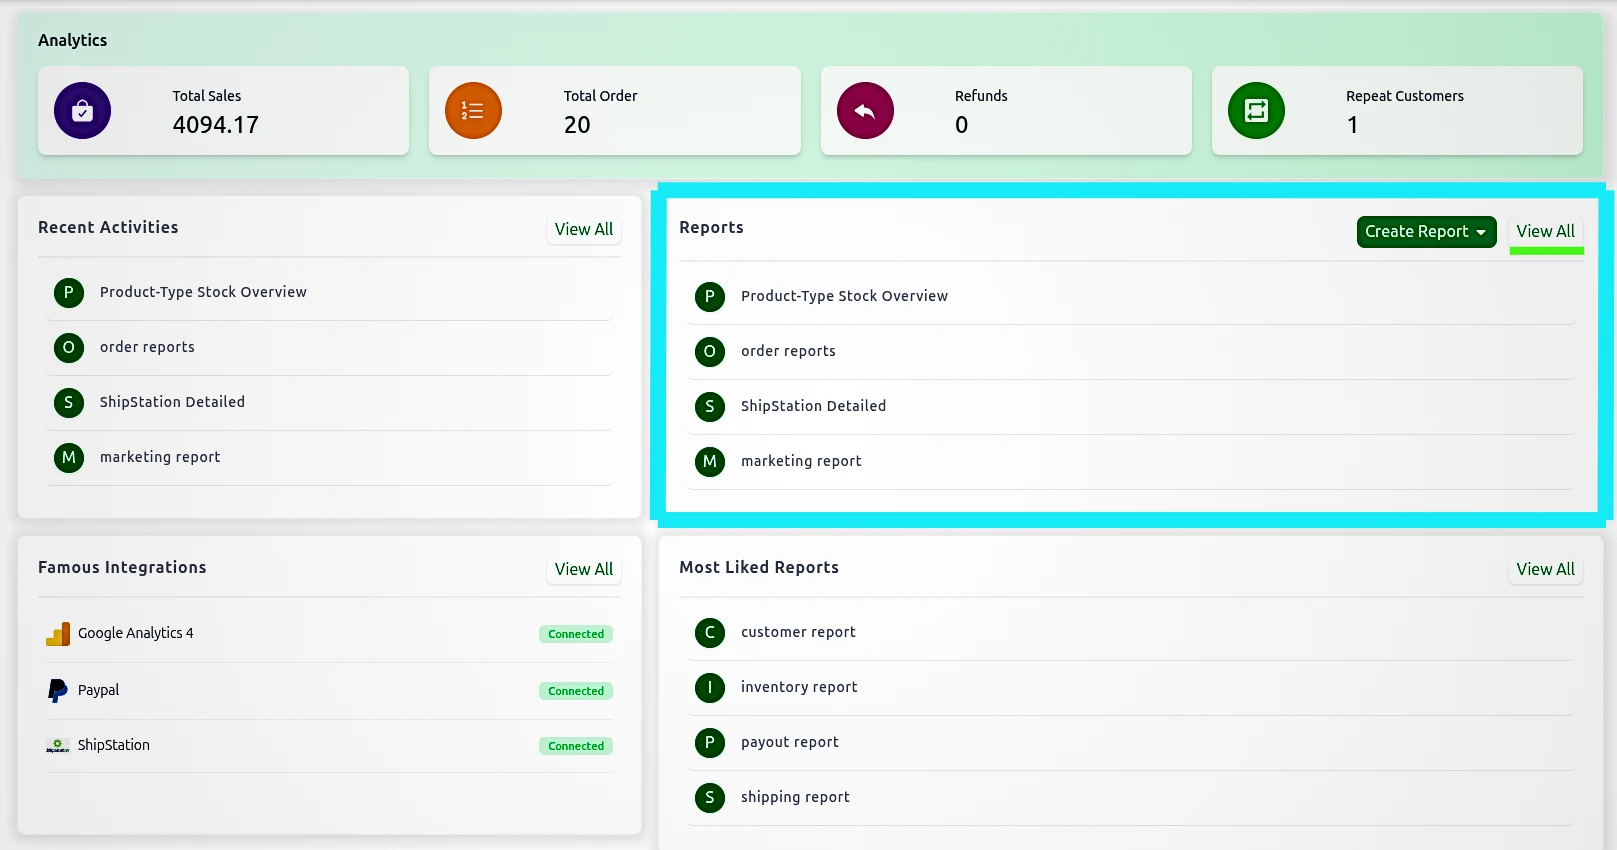Click Connected badge next to Paypal

576,691
